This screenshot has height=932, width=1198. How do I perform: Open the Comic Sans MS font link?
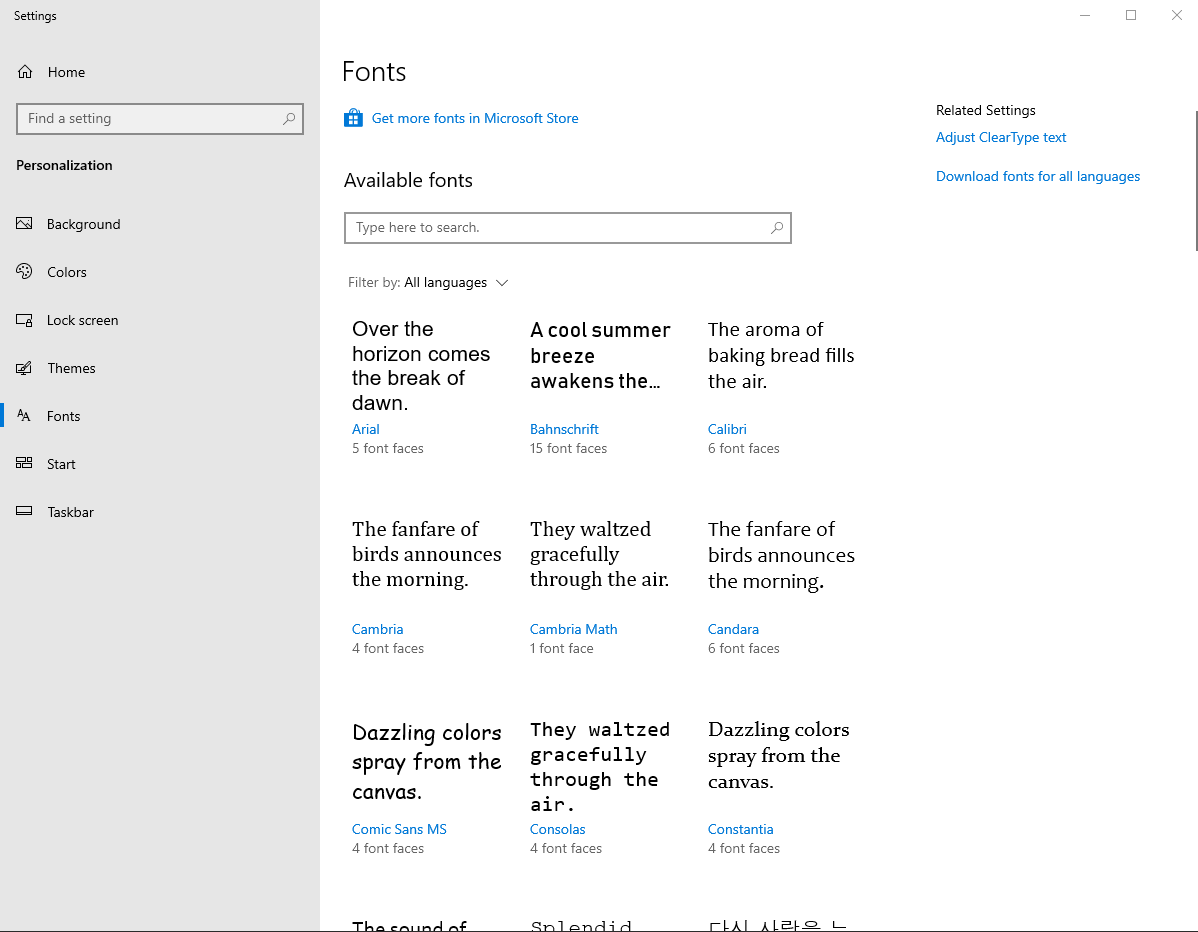pos(399,830)
